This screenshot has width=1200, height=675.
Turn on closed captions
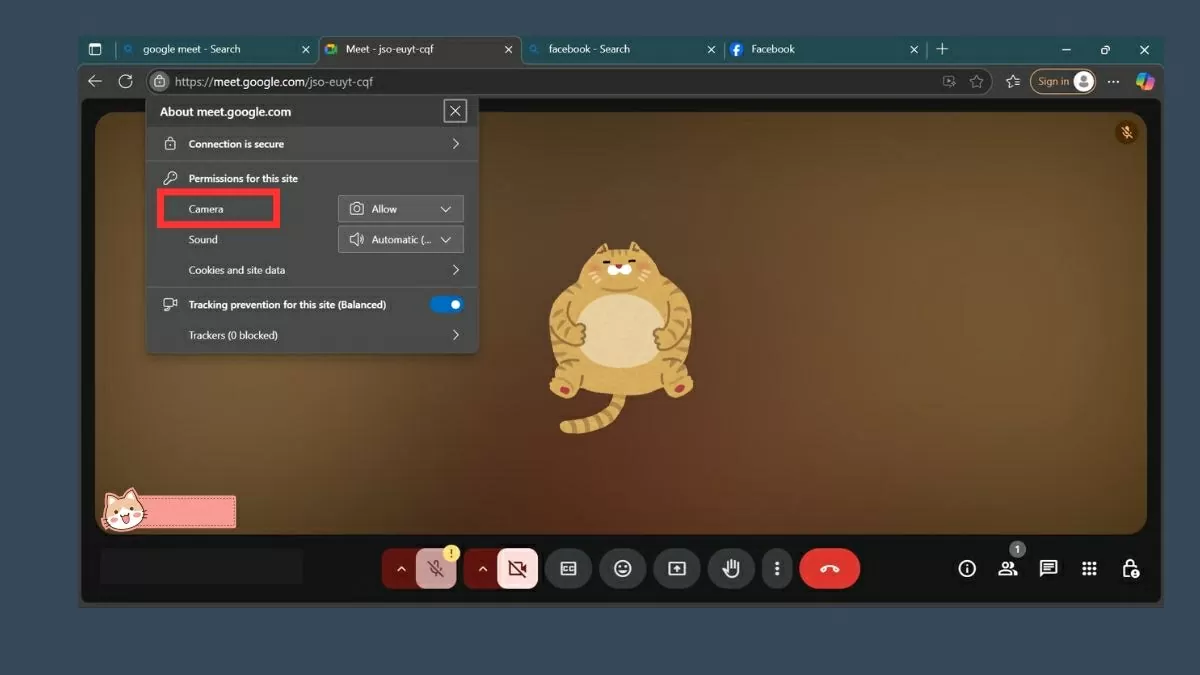(568, 569)
